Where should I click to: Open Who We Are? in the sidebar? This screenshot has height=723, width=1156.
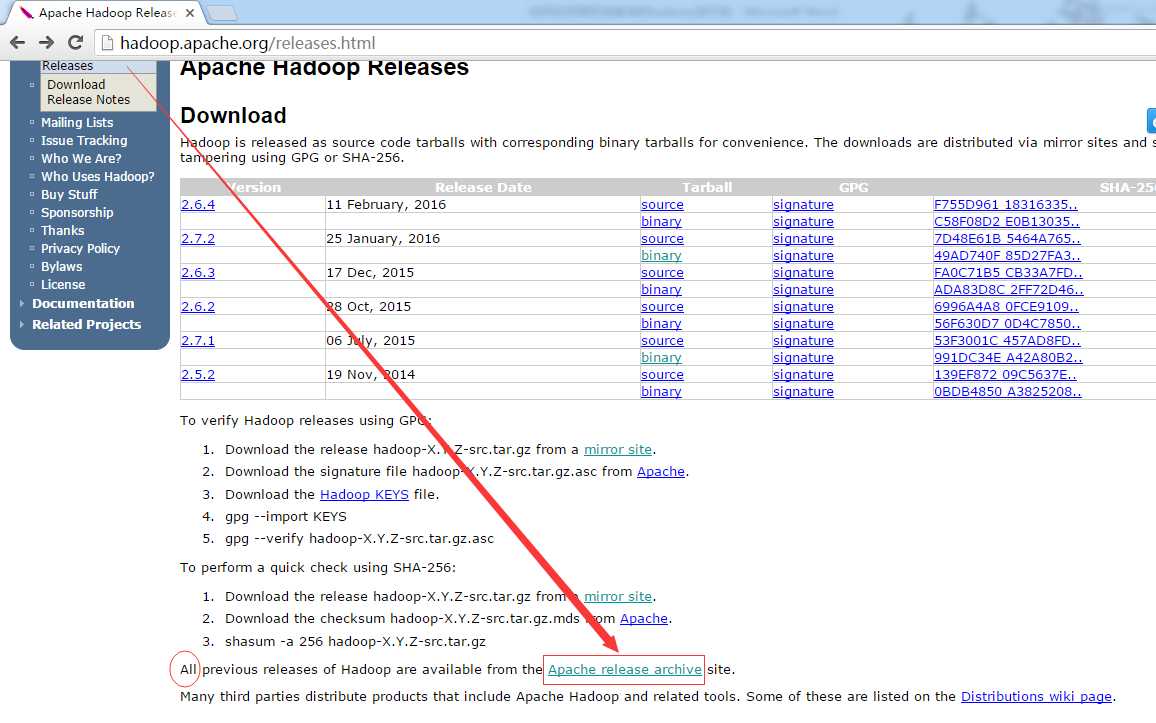pyautogui.click(x=81, y=158)
